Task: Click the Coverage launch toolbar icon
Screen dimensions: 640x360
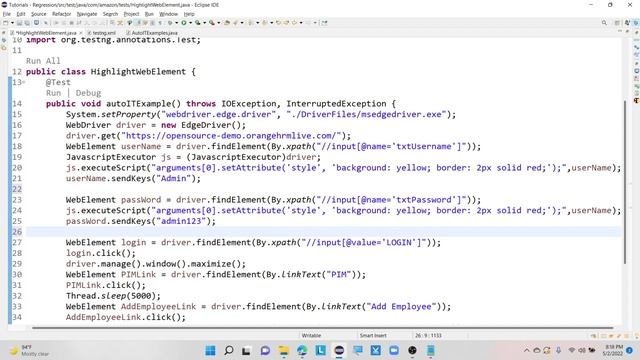Action: click(198, 23)
